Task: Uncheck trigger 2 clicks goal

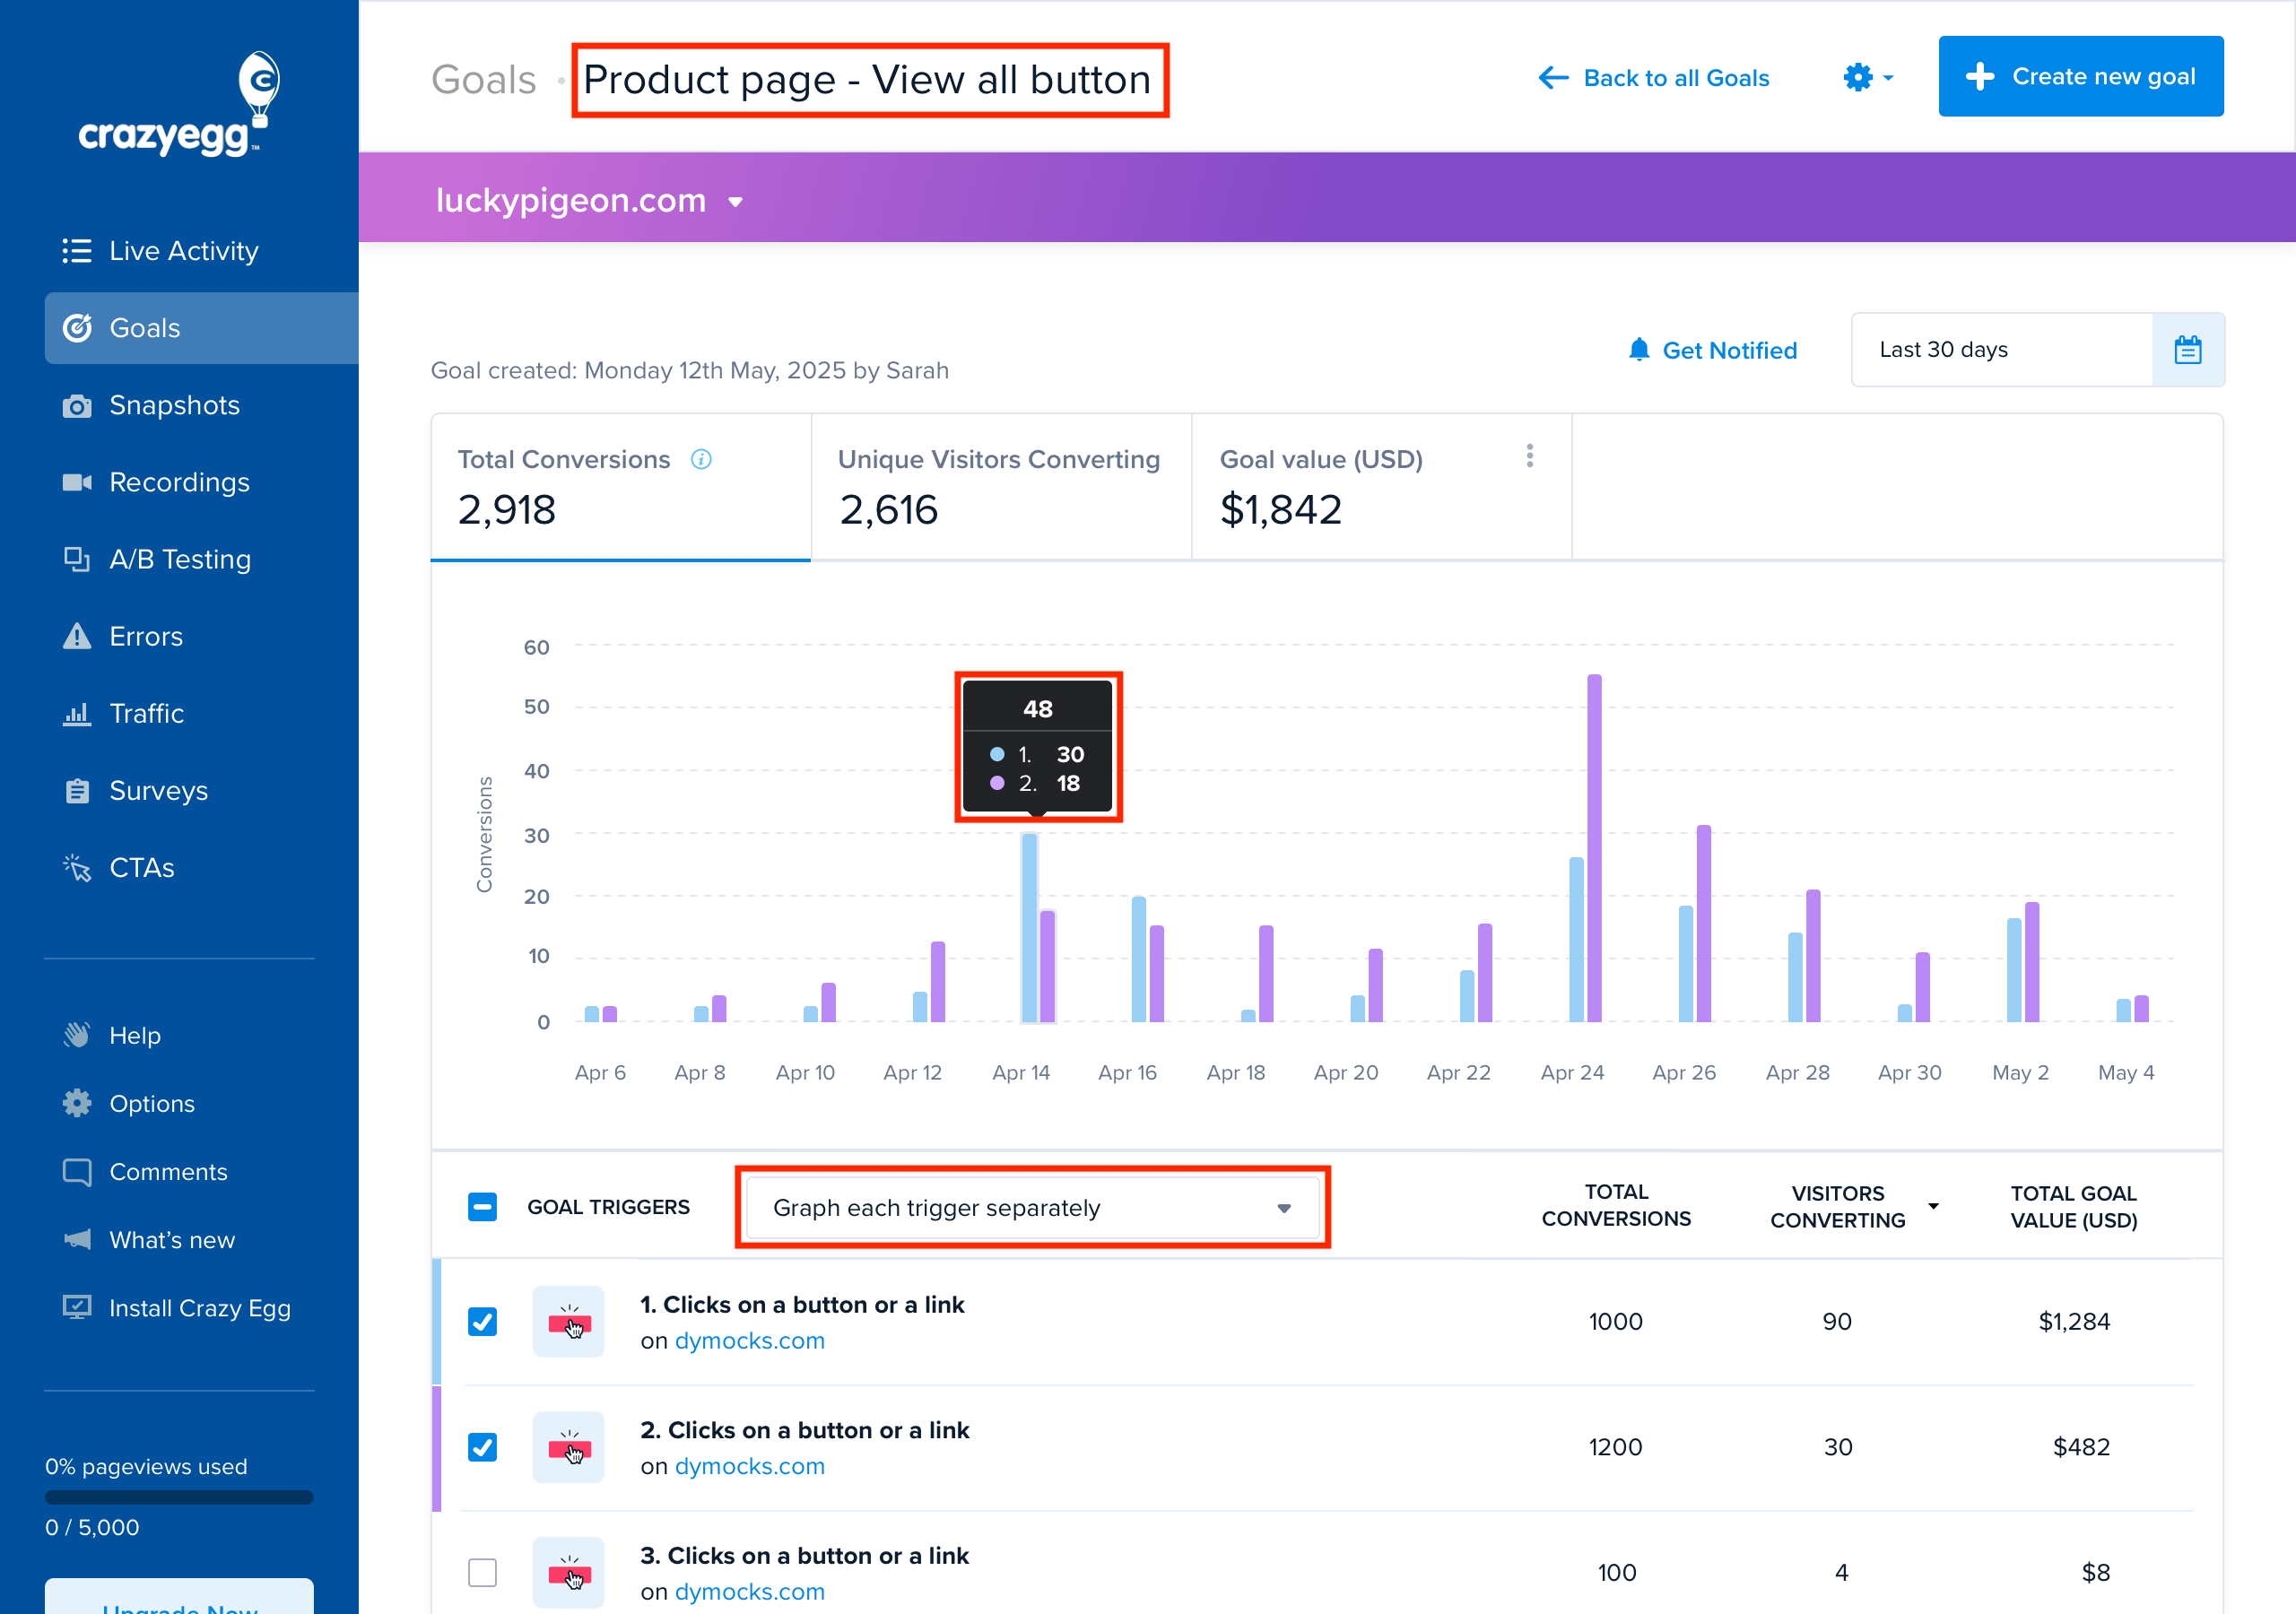Action: [483, 1447]
